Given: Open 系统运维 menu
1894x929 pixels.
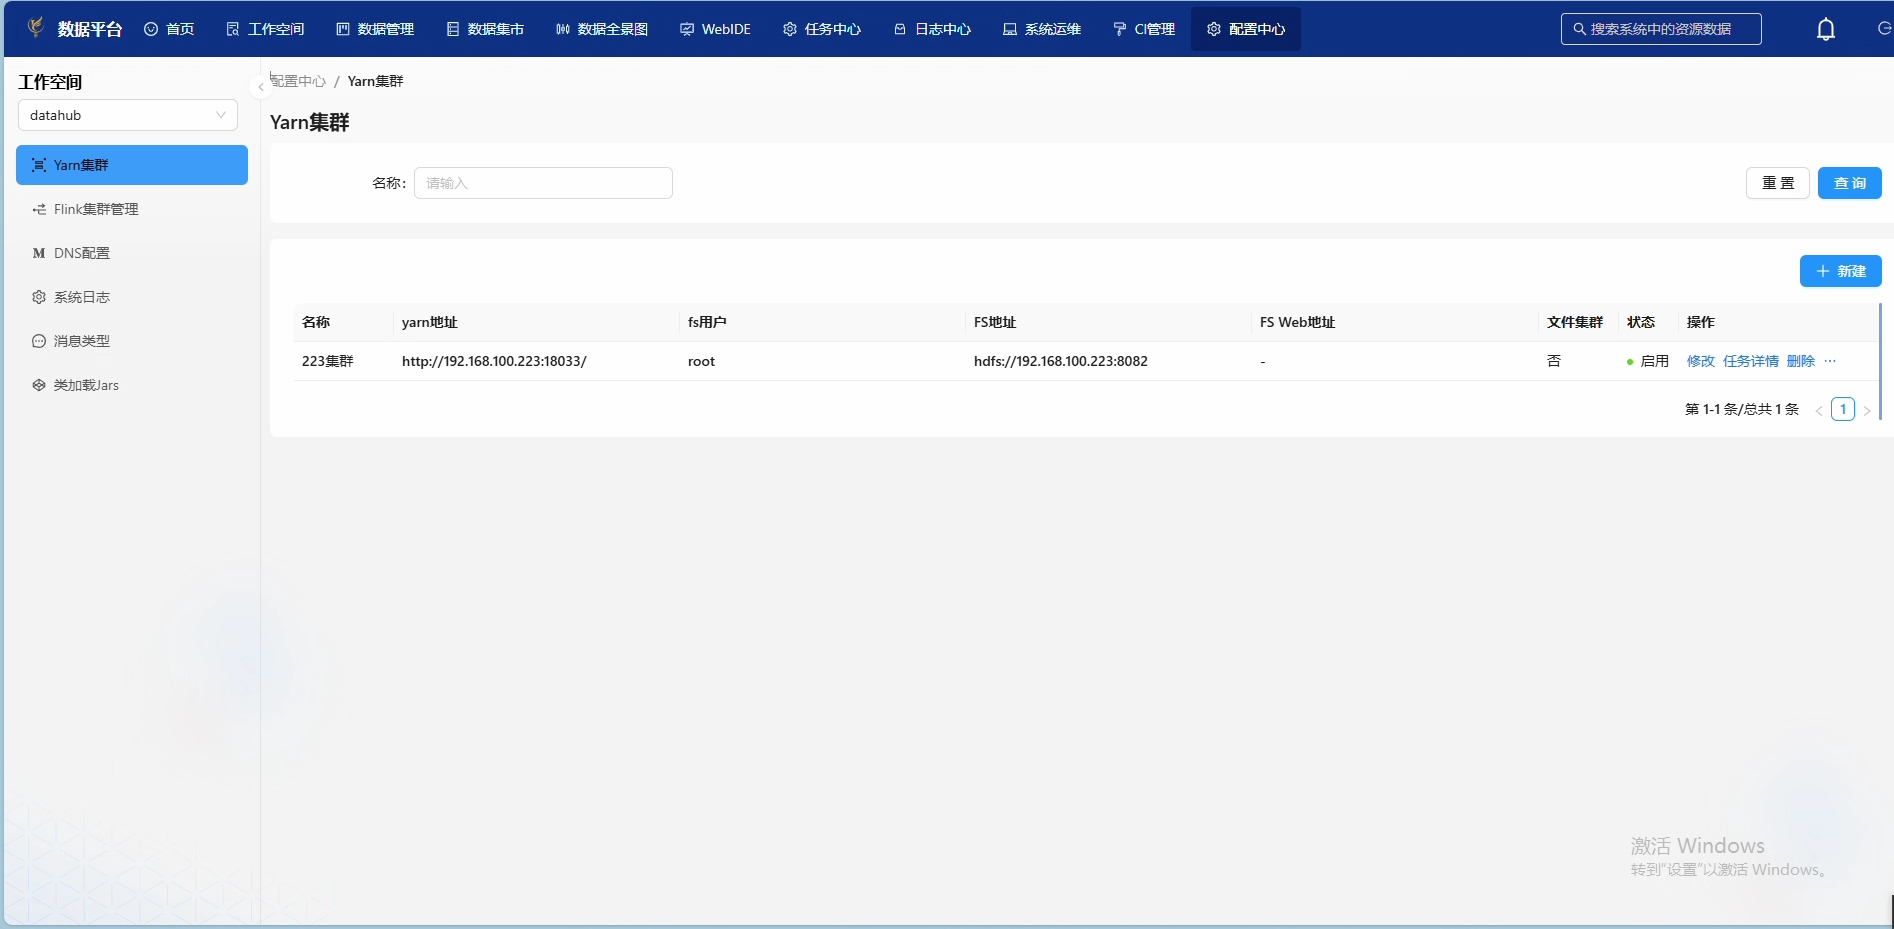Looking at the screenshot, I should pyautogui.click(x=1042, y=29).
